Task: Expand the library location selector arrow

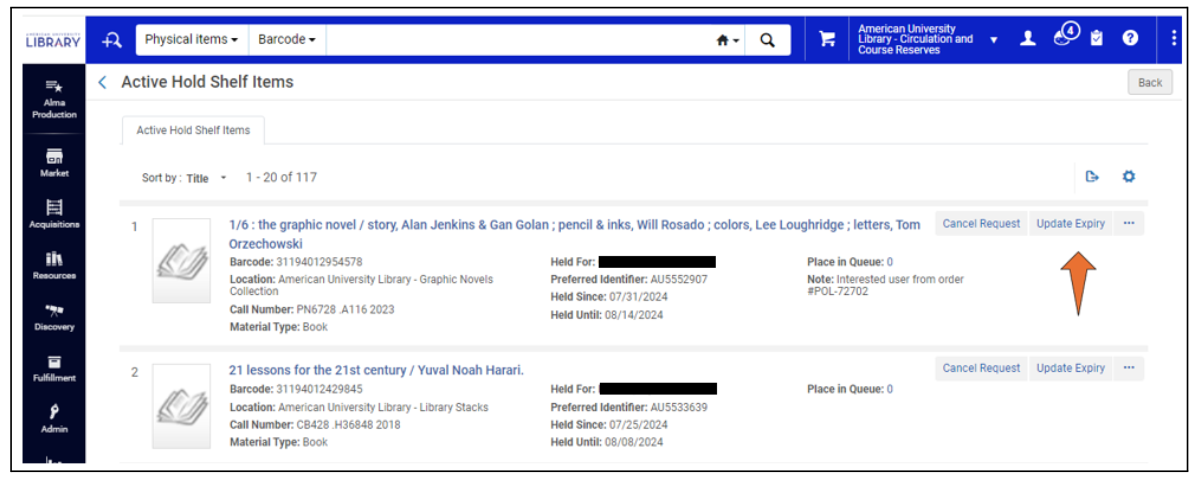Action: (x=994, y=40)
